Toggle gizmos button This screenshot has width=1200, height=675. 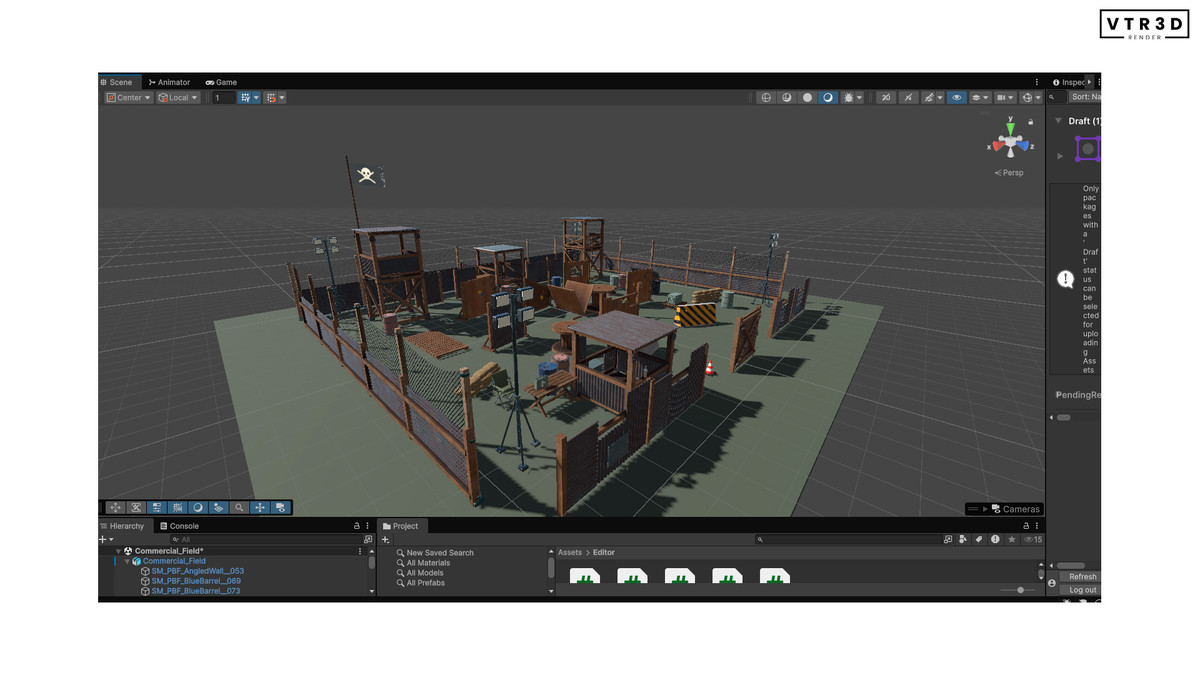tap(1027, 98)
